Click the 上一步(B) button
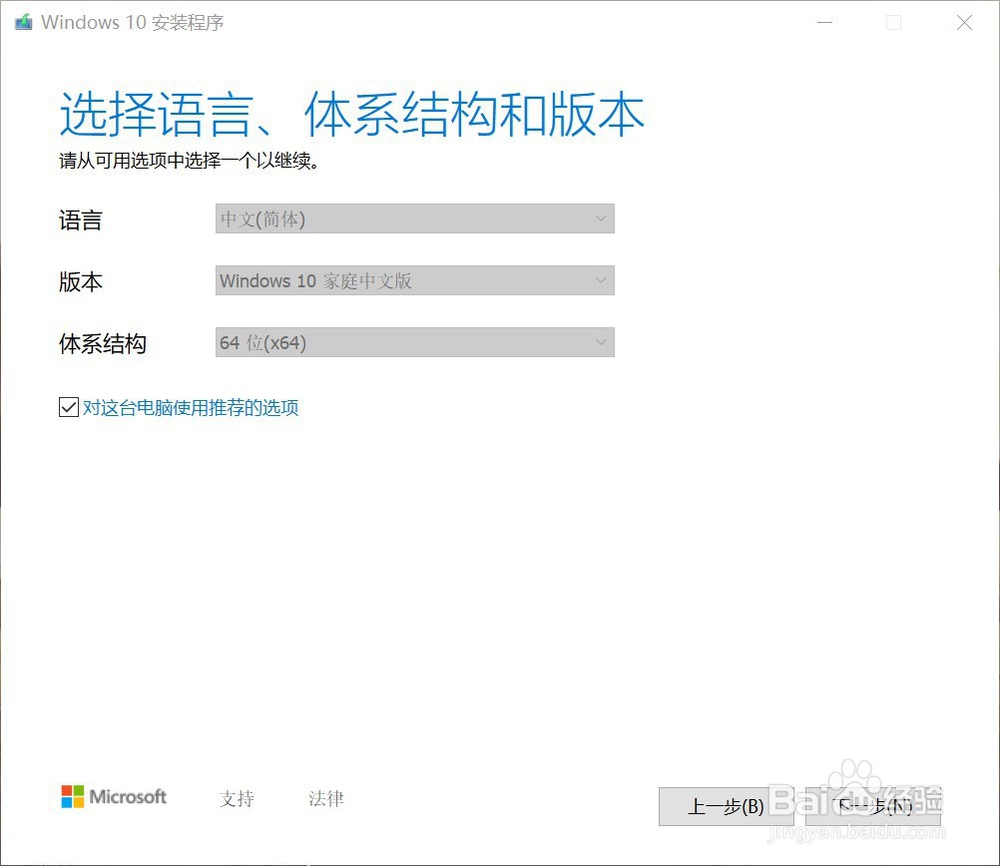 [727, 807]
